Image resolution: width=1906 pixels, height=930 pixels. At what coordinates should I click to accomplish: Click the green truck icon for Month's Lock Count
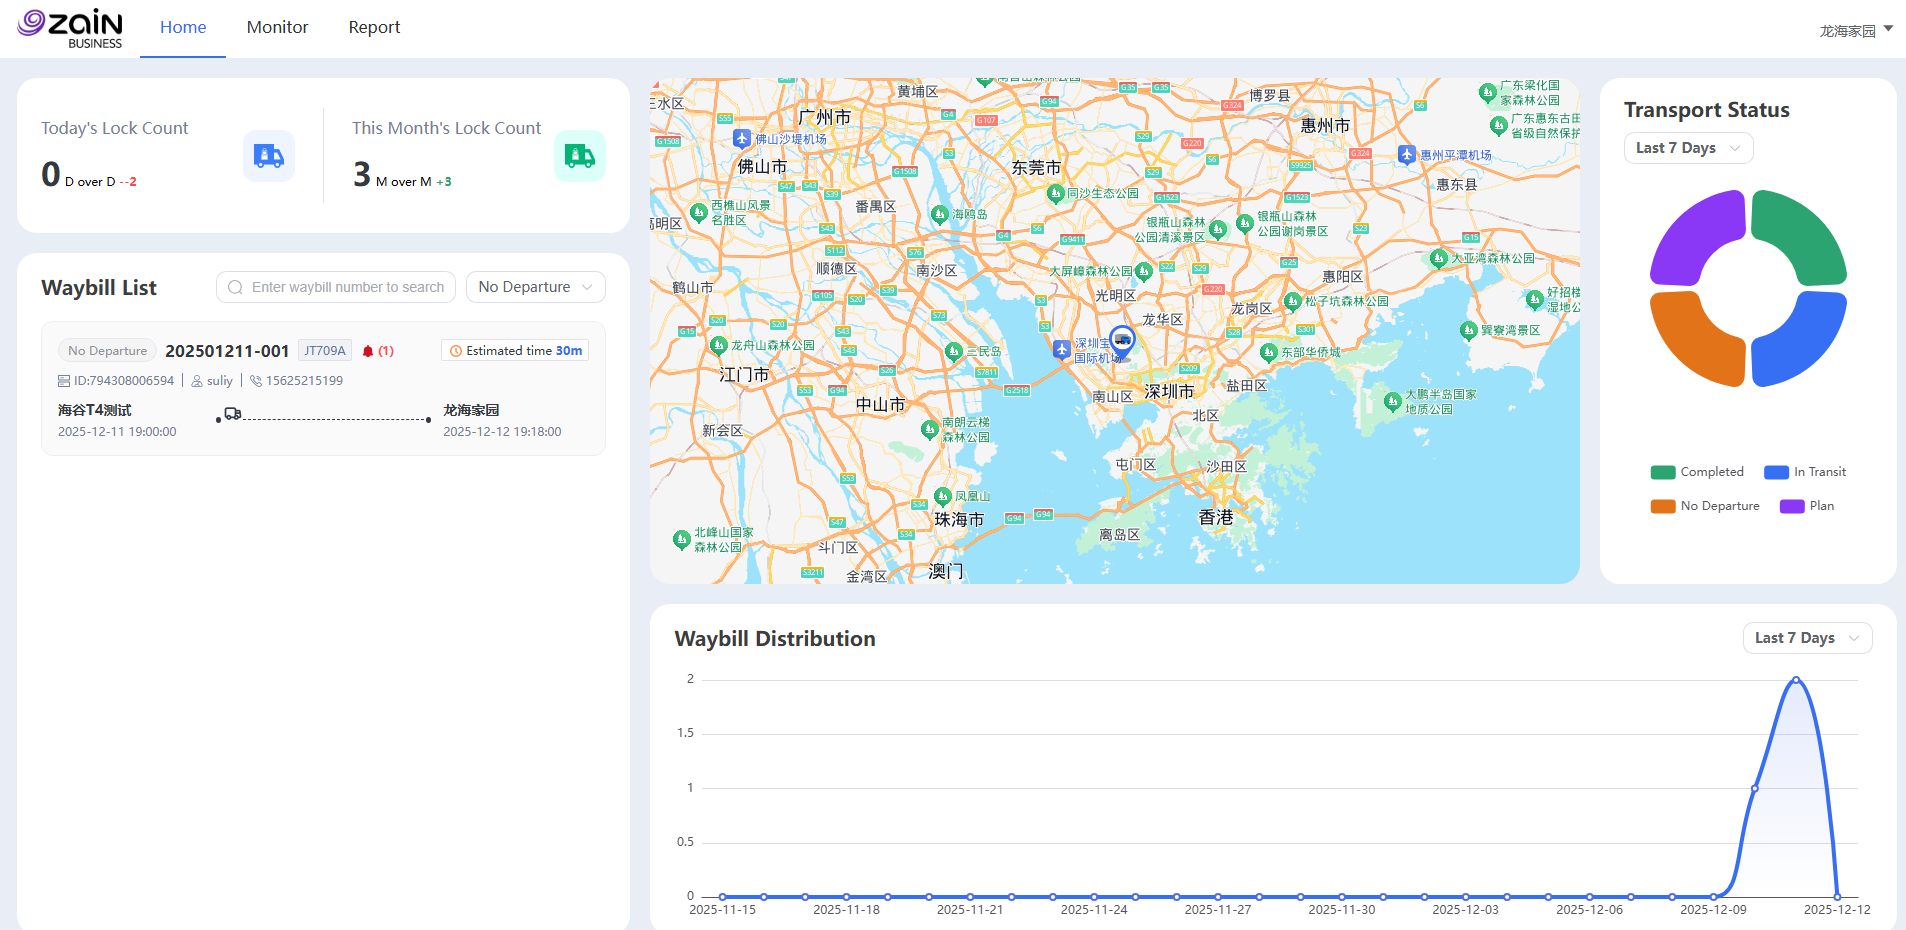coord(579,156)
